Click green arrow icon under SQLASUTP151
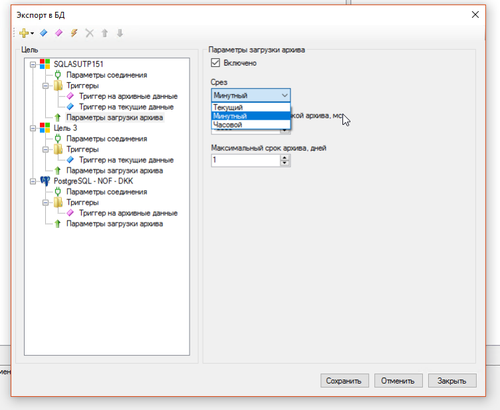This screenshot has width=500, height=410. [x=58, y=118]
